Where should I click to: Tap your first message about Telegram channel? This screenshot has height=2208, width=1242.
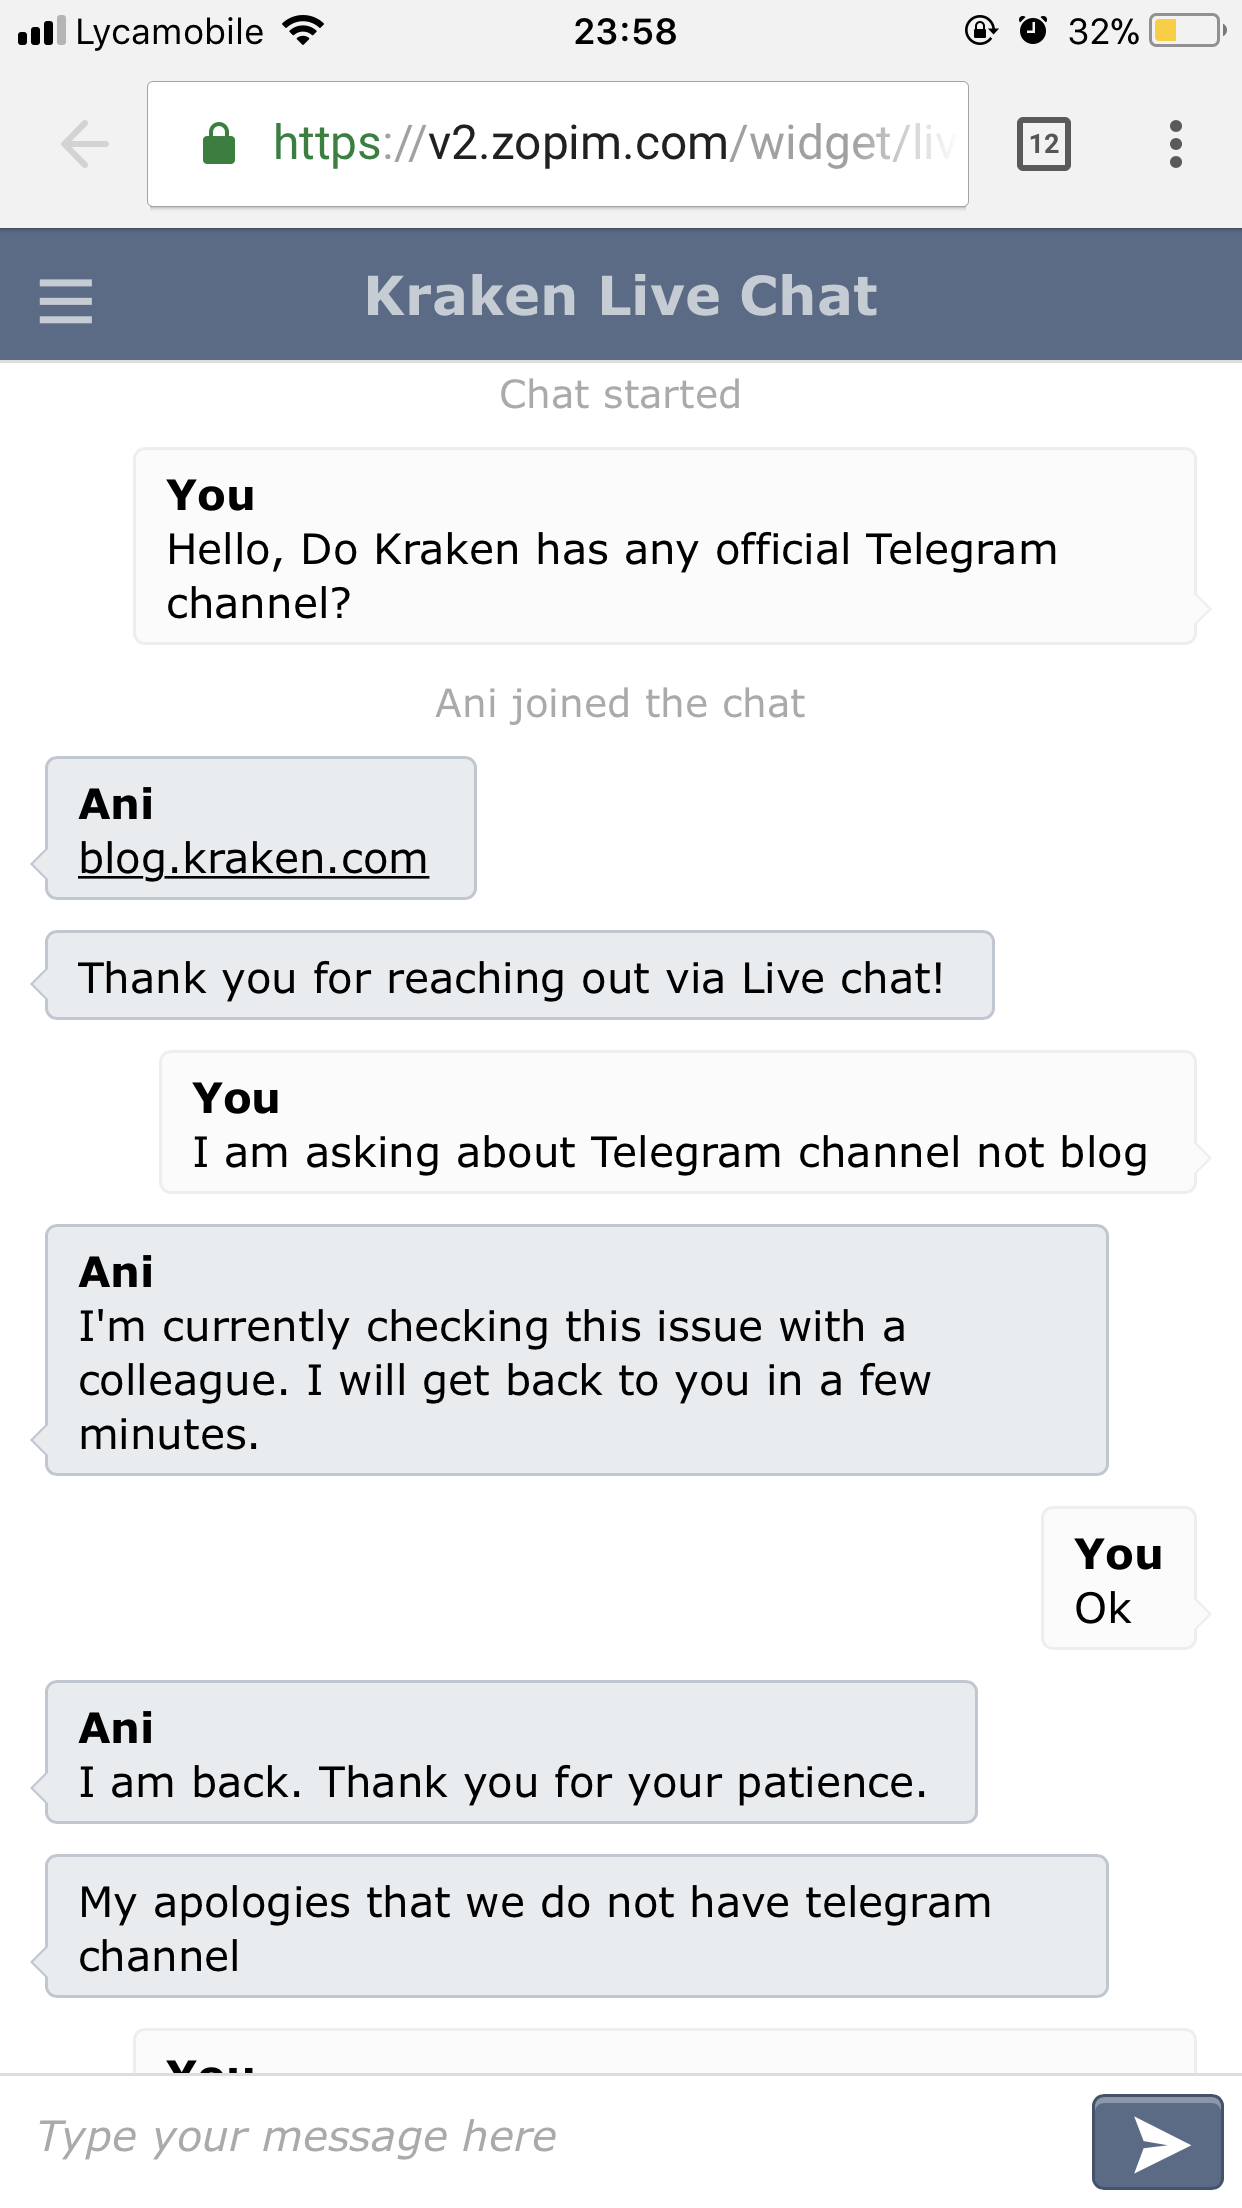click(x=665, y=546)
